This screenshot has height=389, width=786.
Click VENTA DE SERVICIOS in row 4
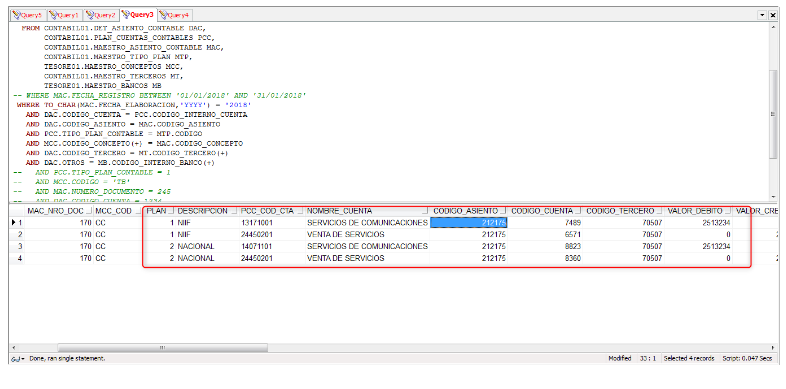[367, 259]
